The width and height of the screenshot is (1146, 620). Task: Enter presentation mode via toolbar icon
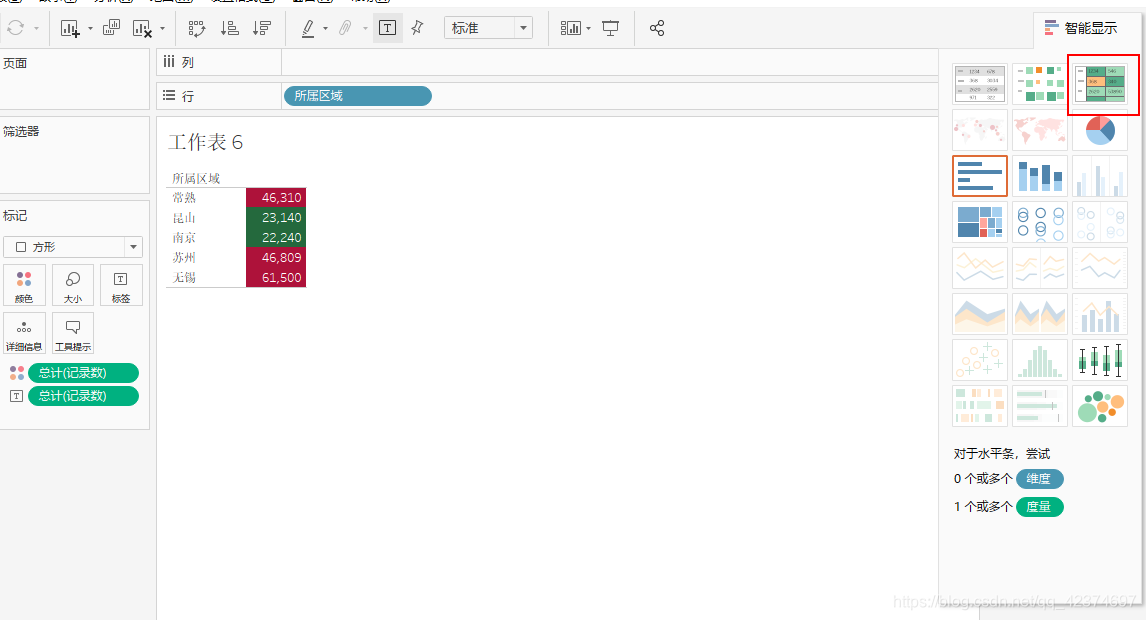610,29
